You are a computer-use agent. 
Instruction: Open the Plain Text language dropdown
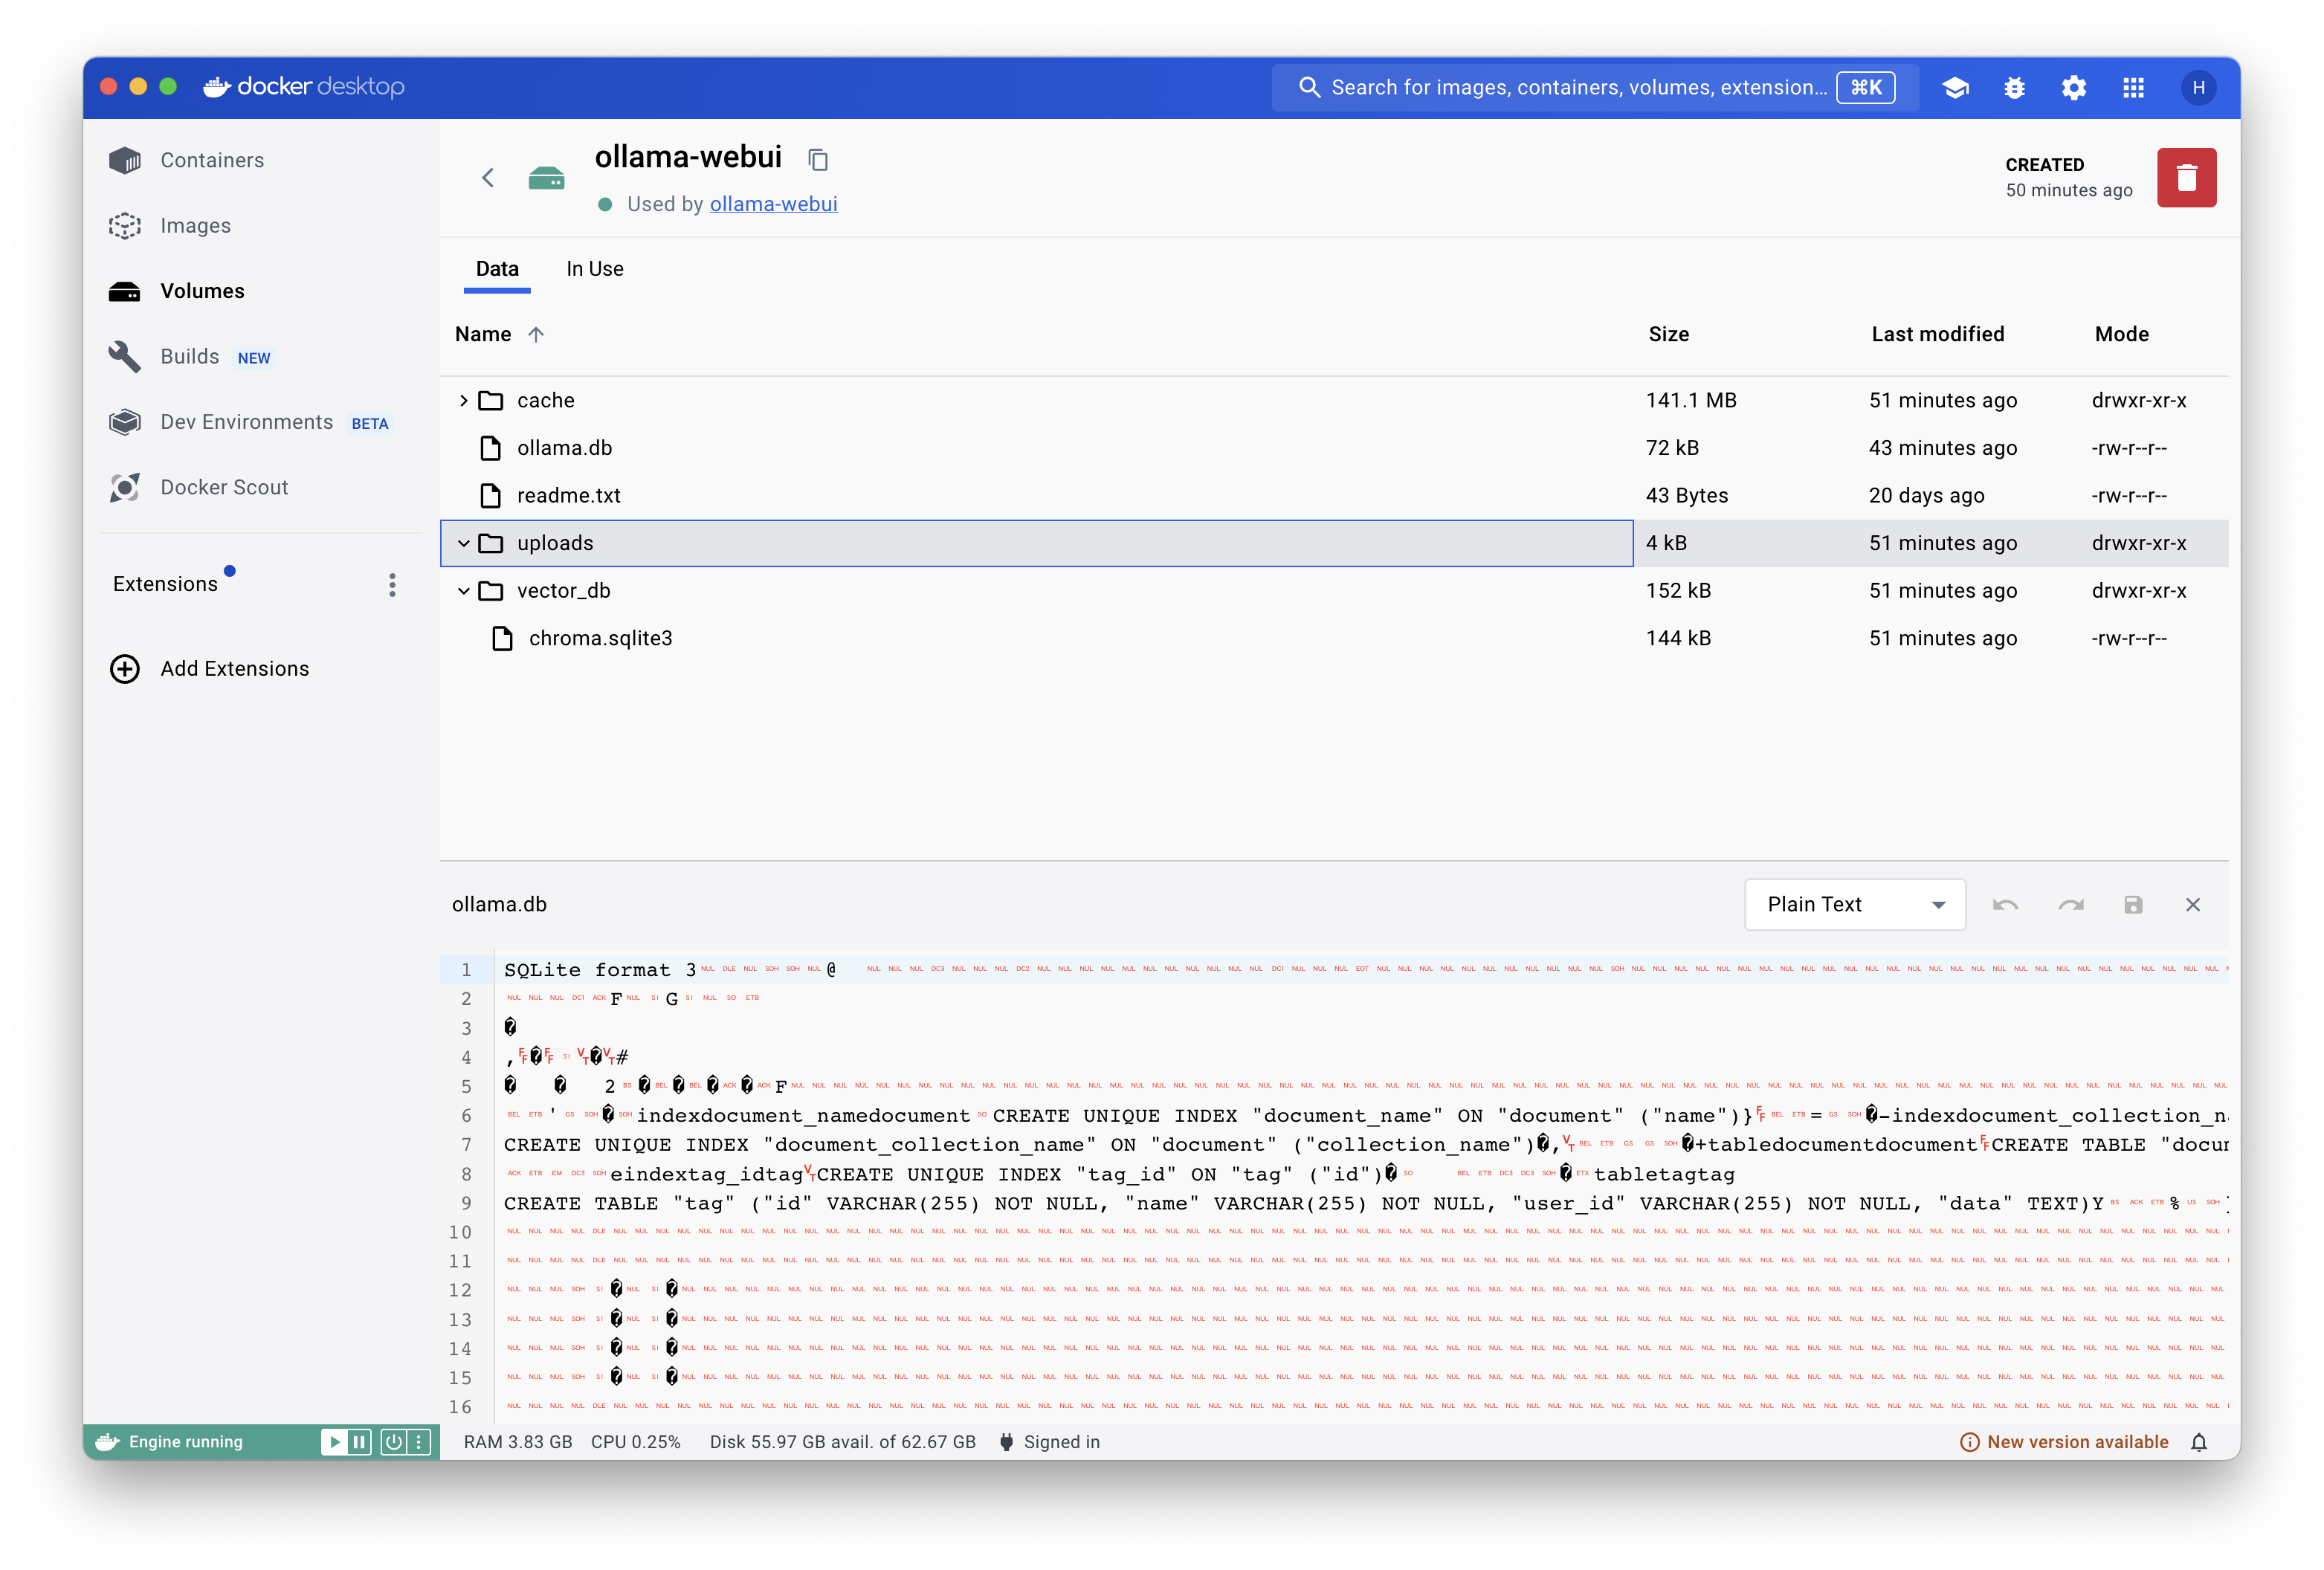coord(1854,905)
